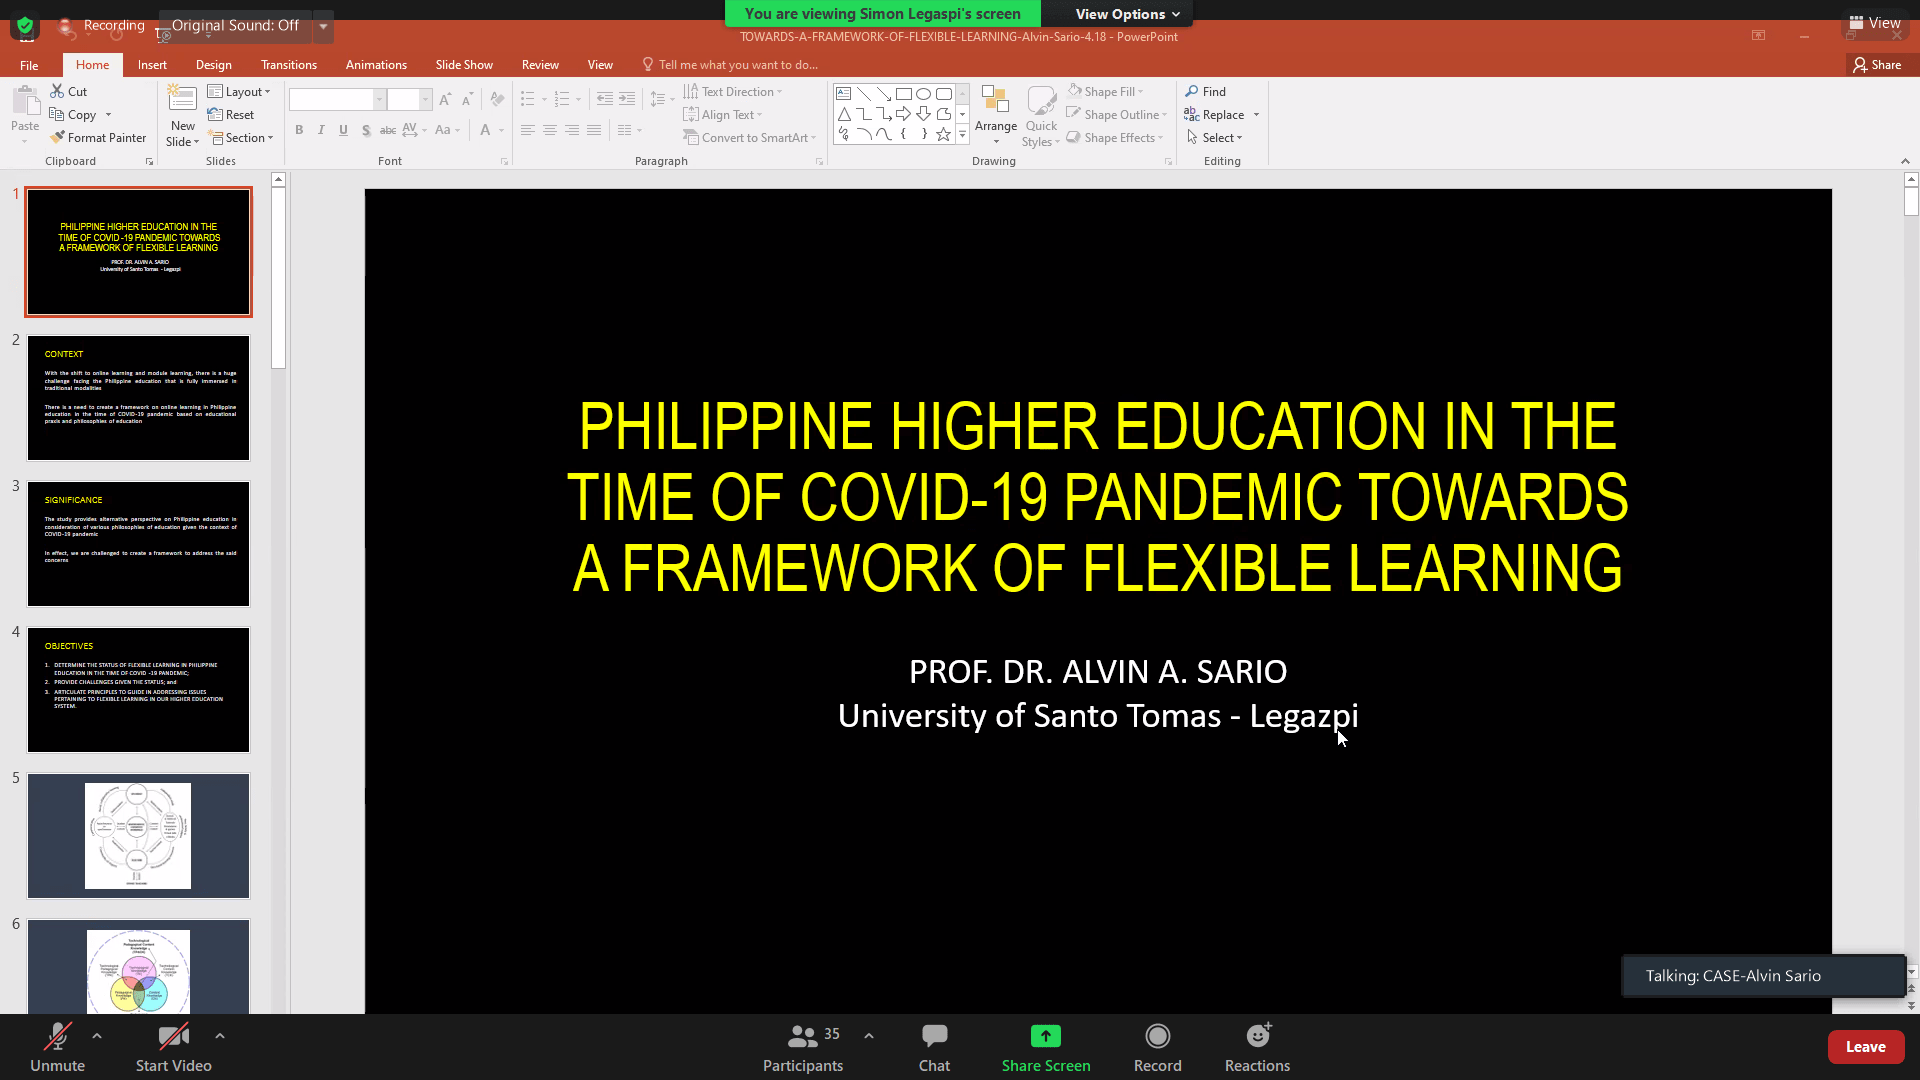Click the Record circle icon
Viewport: 1920px width, 1080px height.
(1157, 1036)
